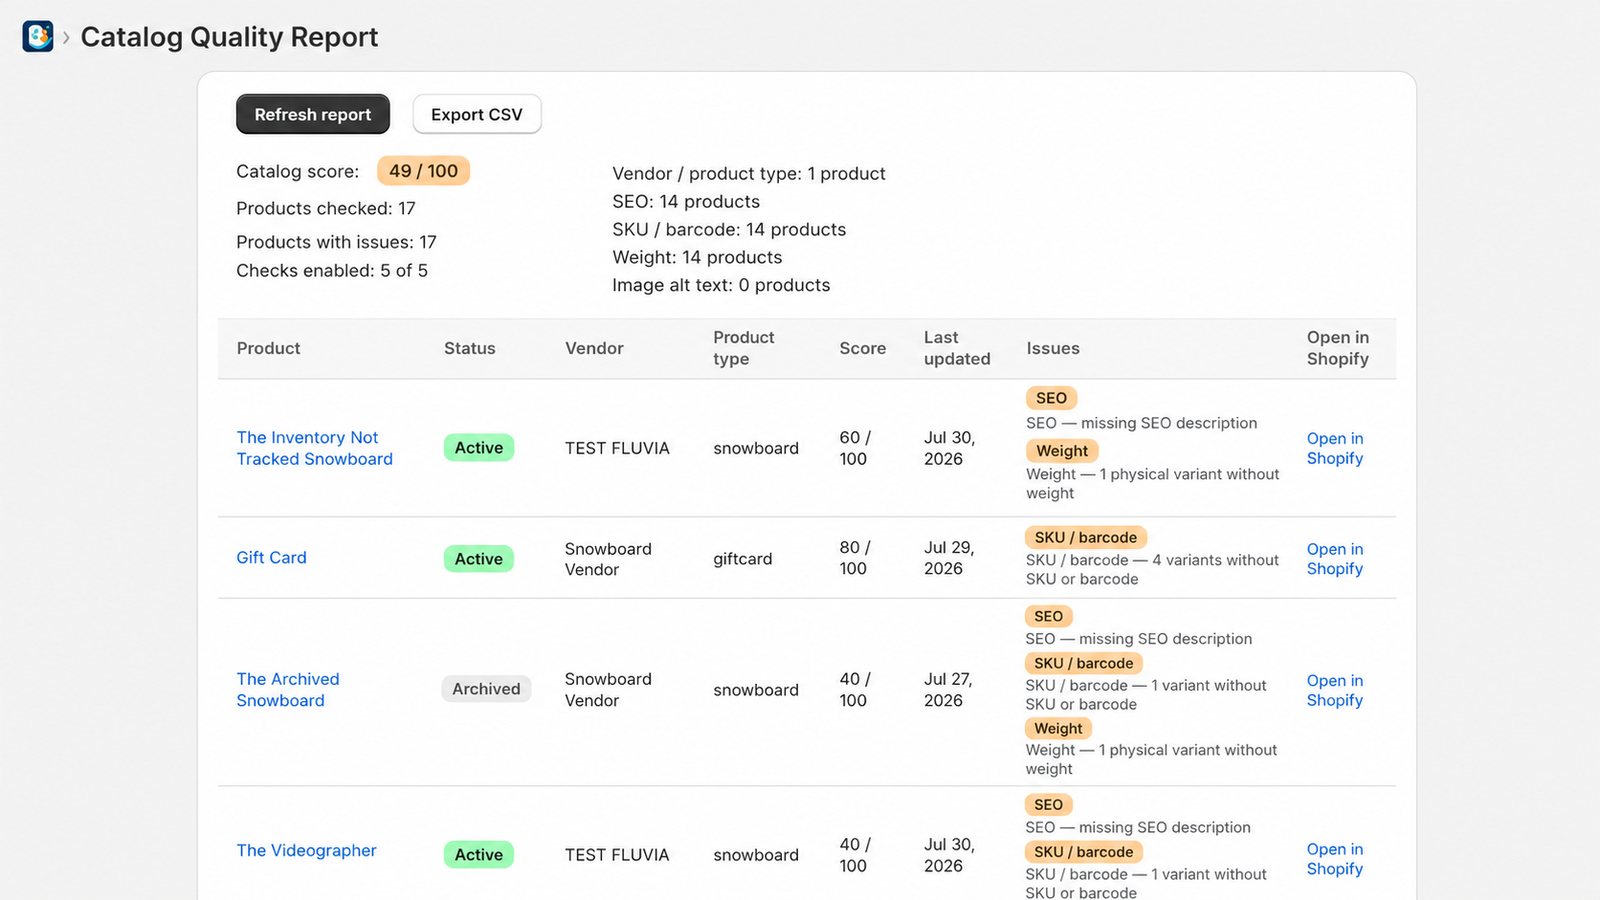
Task: Open Inventory Not Tracked Snowboard in Shopify
Action: (x=1335, y=448)
